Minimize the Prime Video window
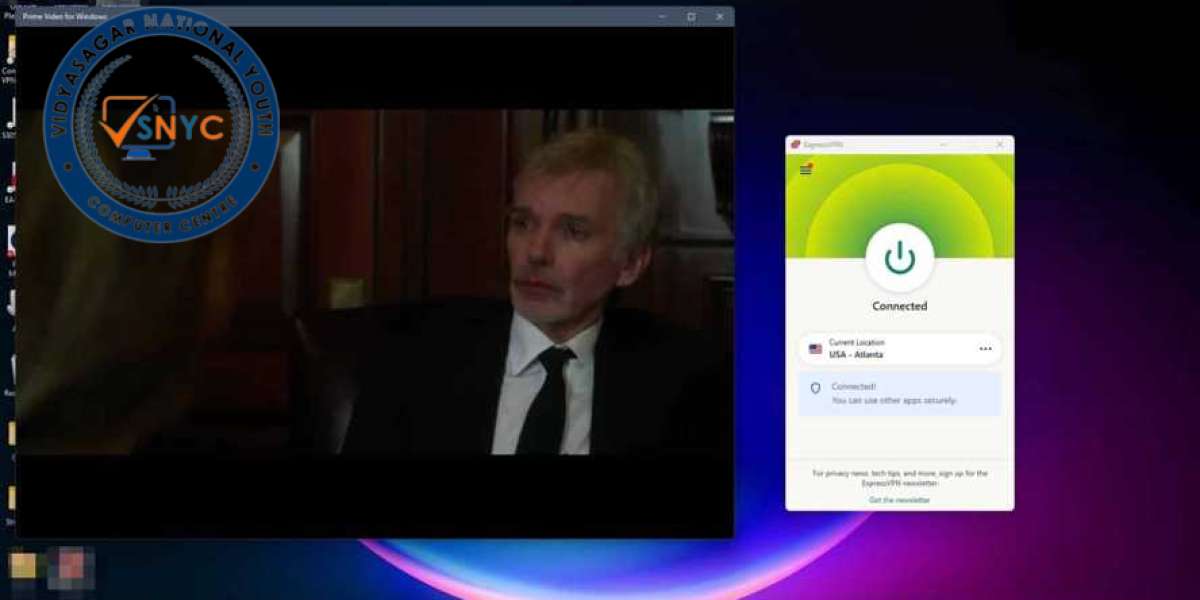Image resolution: width=1200 pixels, height=600 pixels. [662, 17]
